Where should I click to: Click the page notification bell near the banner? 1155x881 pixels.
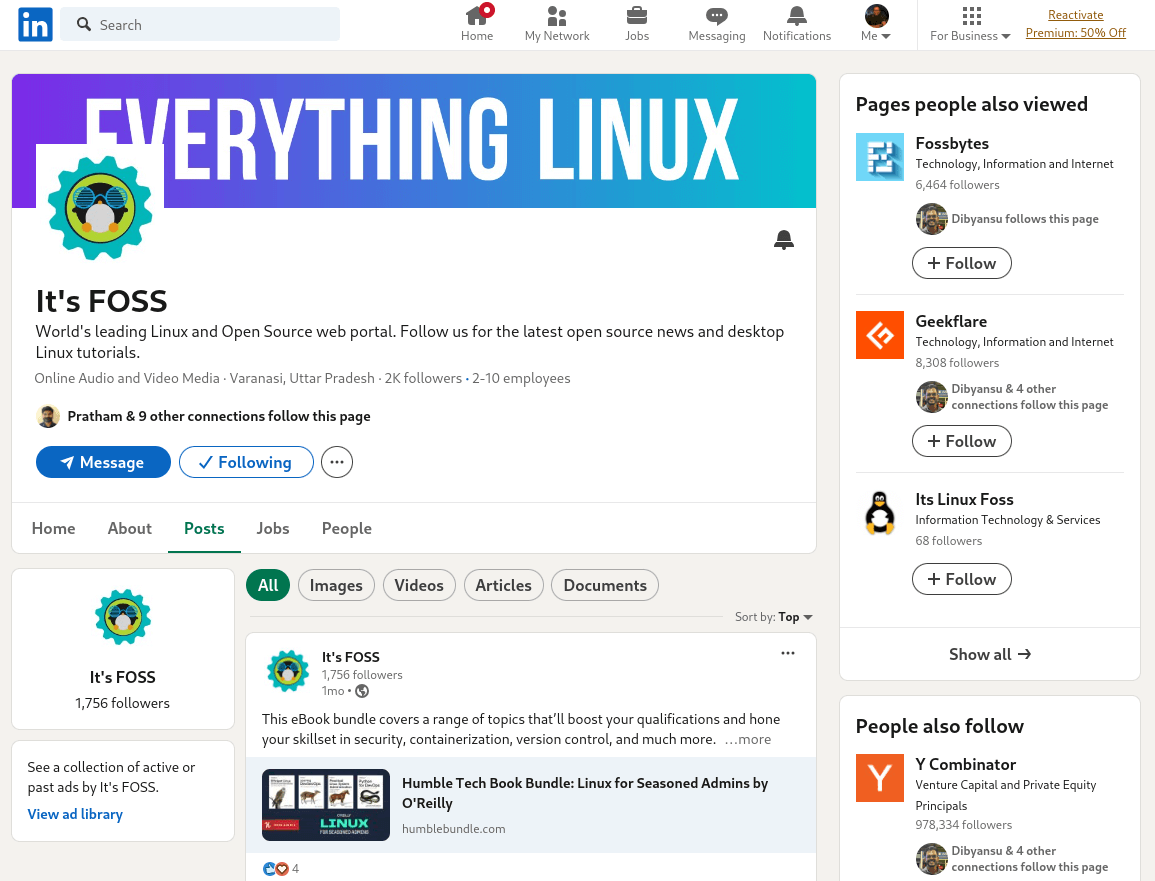784,240
